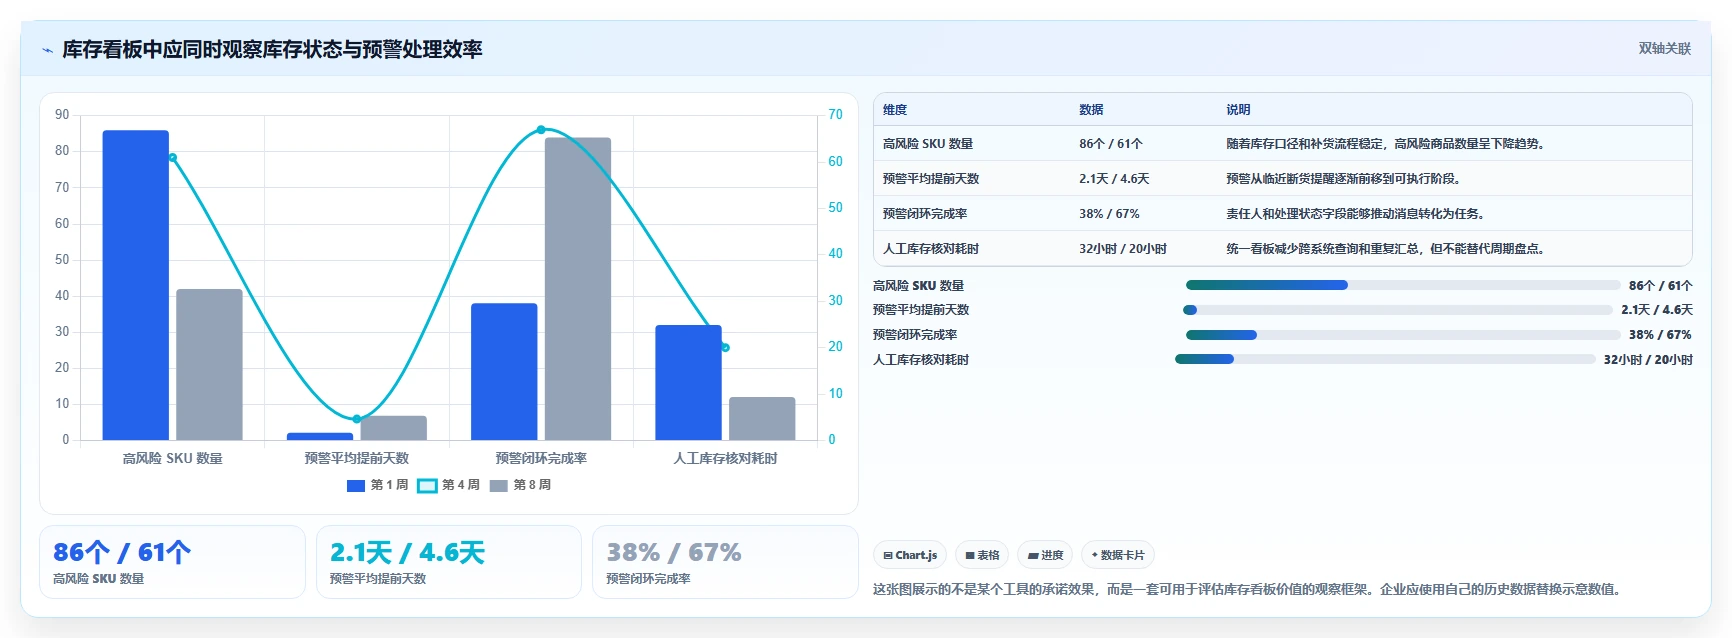The width and height of the screenshot is (1732, 638).
Task: Click the 人工库存核对耗时 x-axis label
Action: point(725,458)
